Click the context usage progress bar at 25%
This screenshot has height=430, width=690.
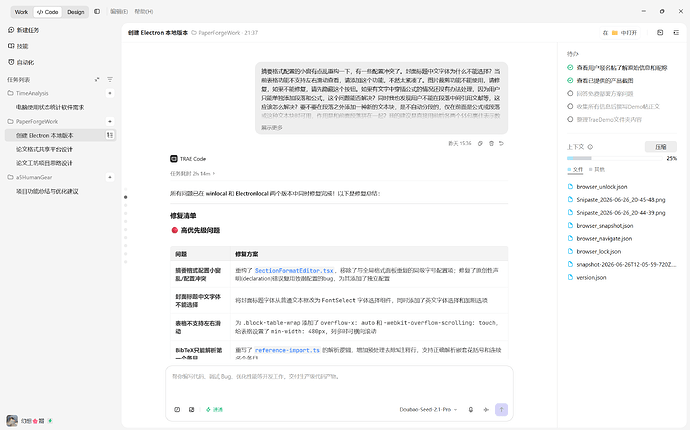[x=614, y=158]
